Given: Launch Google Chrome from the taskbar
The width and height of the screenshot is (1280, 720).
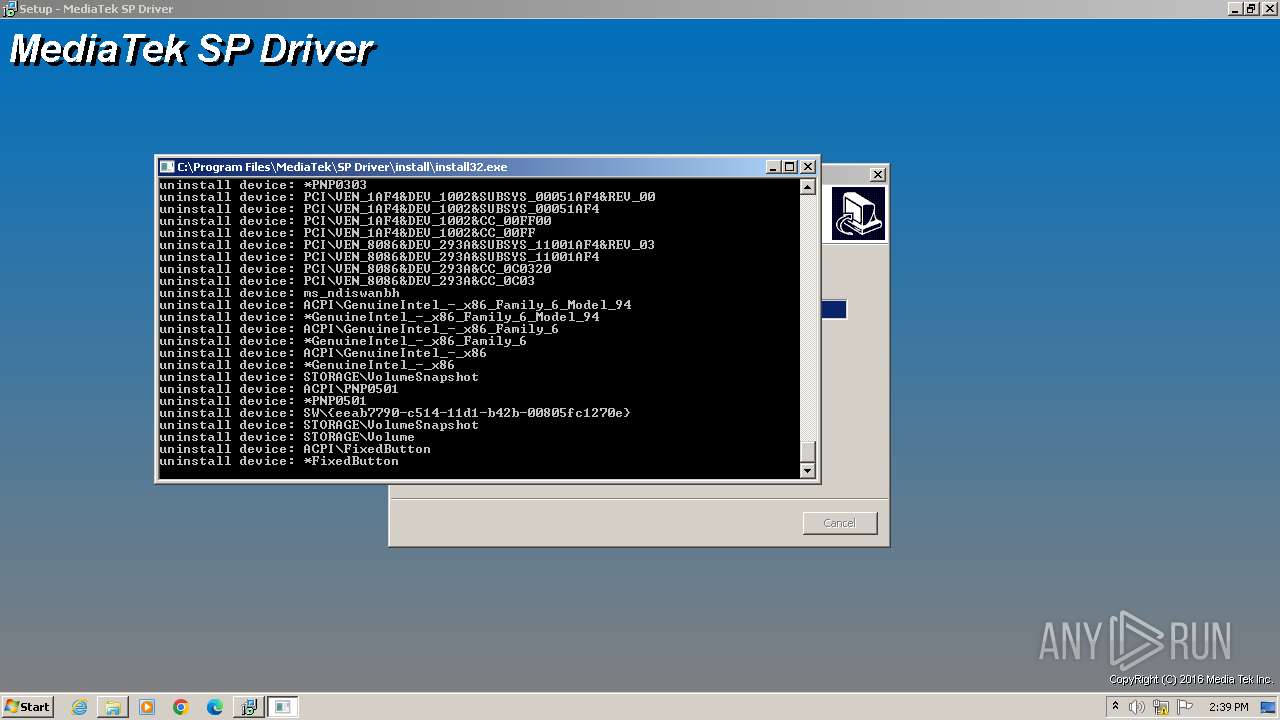Looking at the screenshot, I should (181, 707).
